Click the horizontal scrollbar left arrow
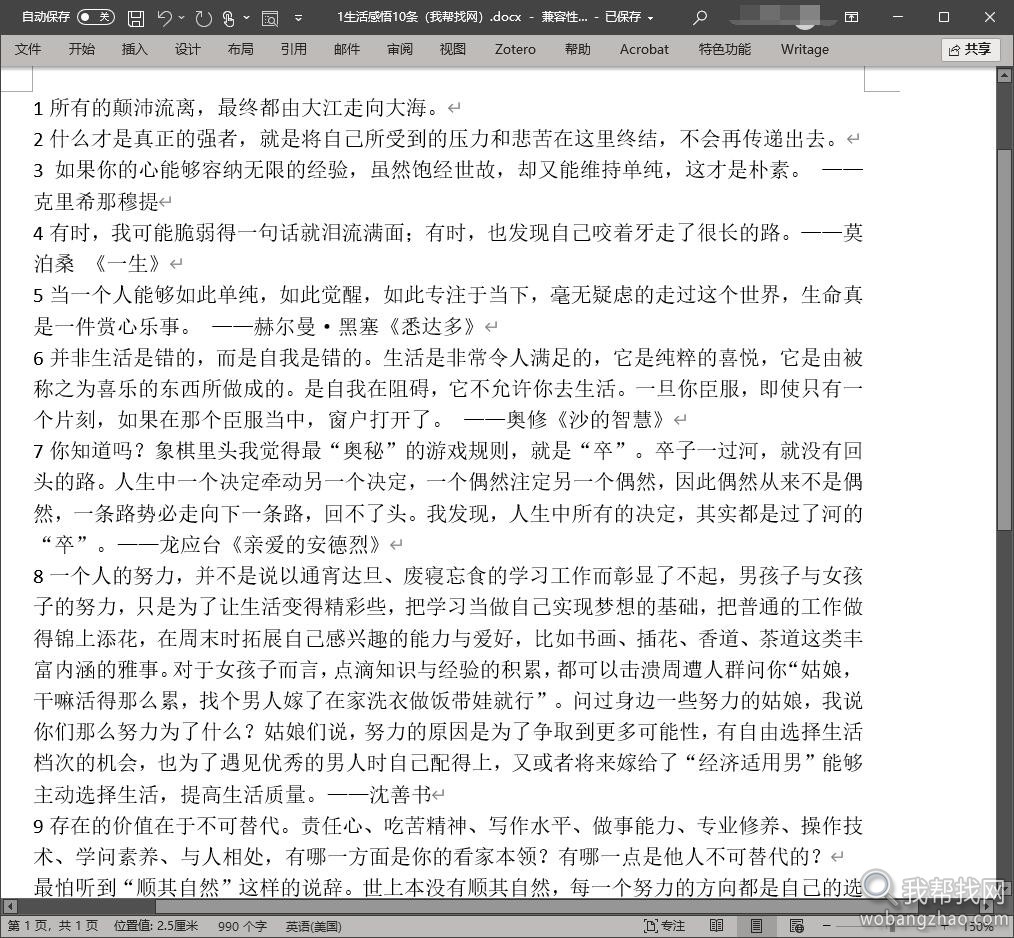This screenshot has width=1014, height=938. [x=8, y=906]
